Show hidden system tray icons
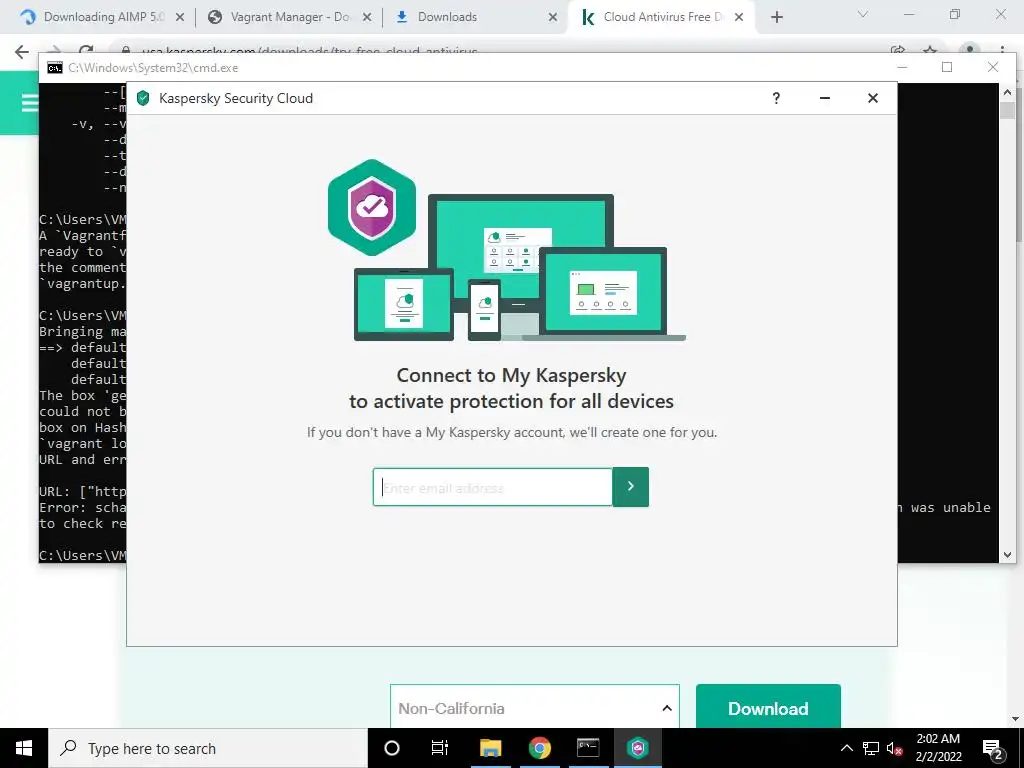 point(846,748)
